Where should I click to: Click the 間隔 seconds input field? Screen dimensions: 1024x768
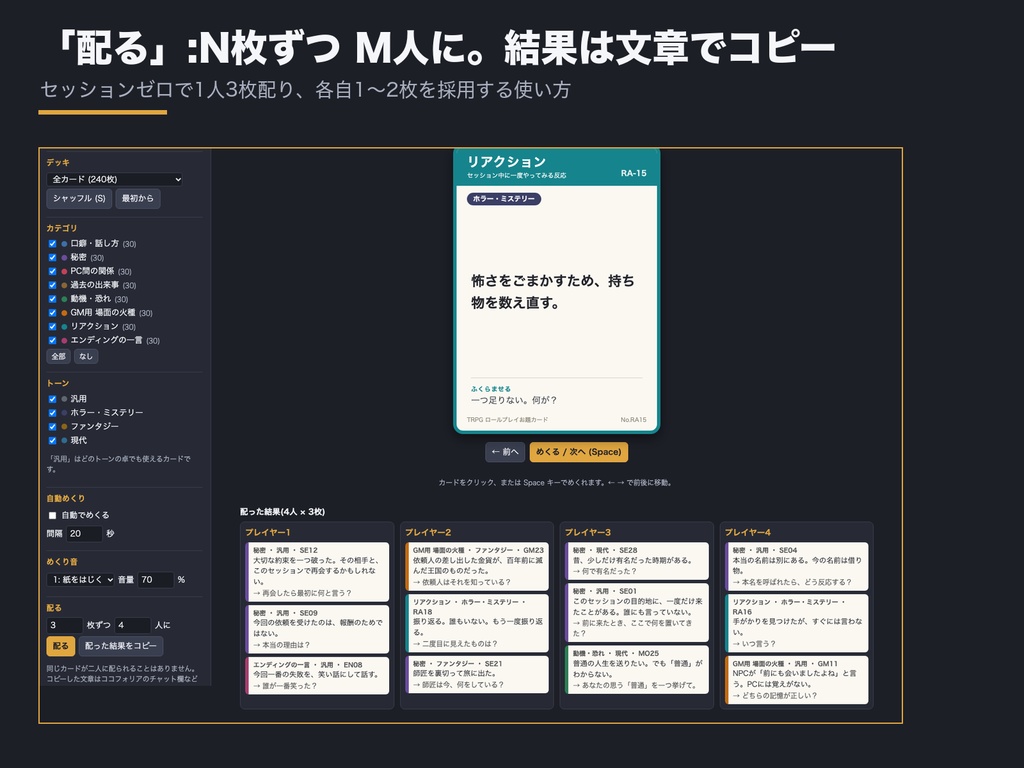(84, 534)
